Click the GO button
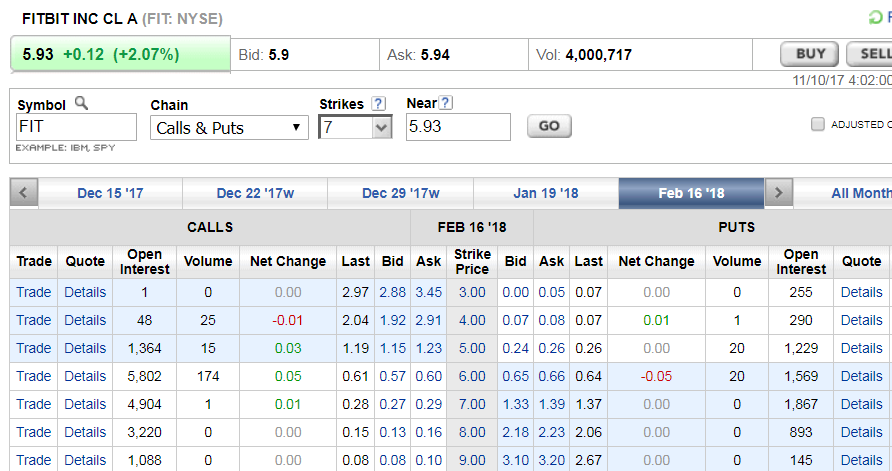The image size is (892, 471). pyautogui.click(x=549, y=126)
